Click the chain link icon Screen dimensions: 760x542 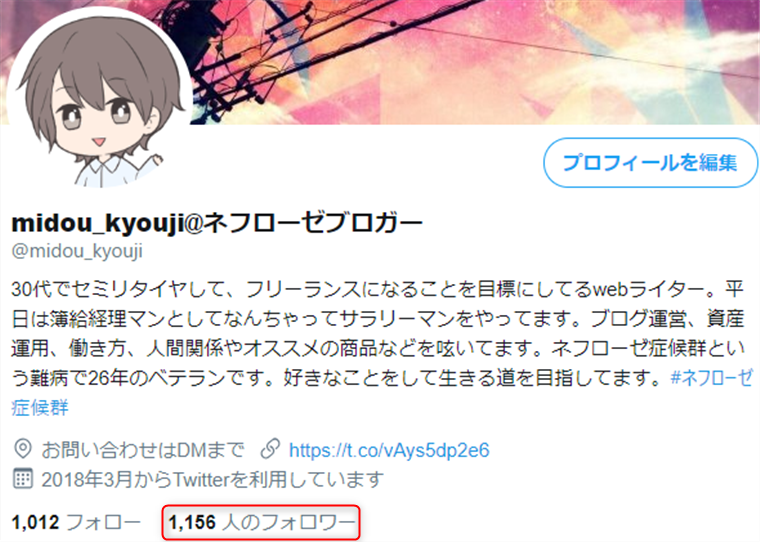pyautogui.click(x=270, y=449)
